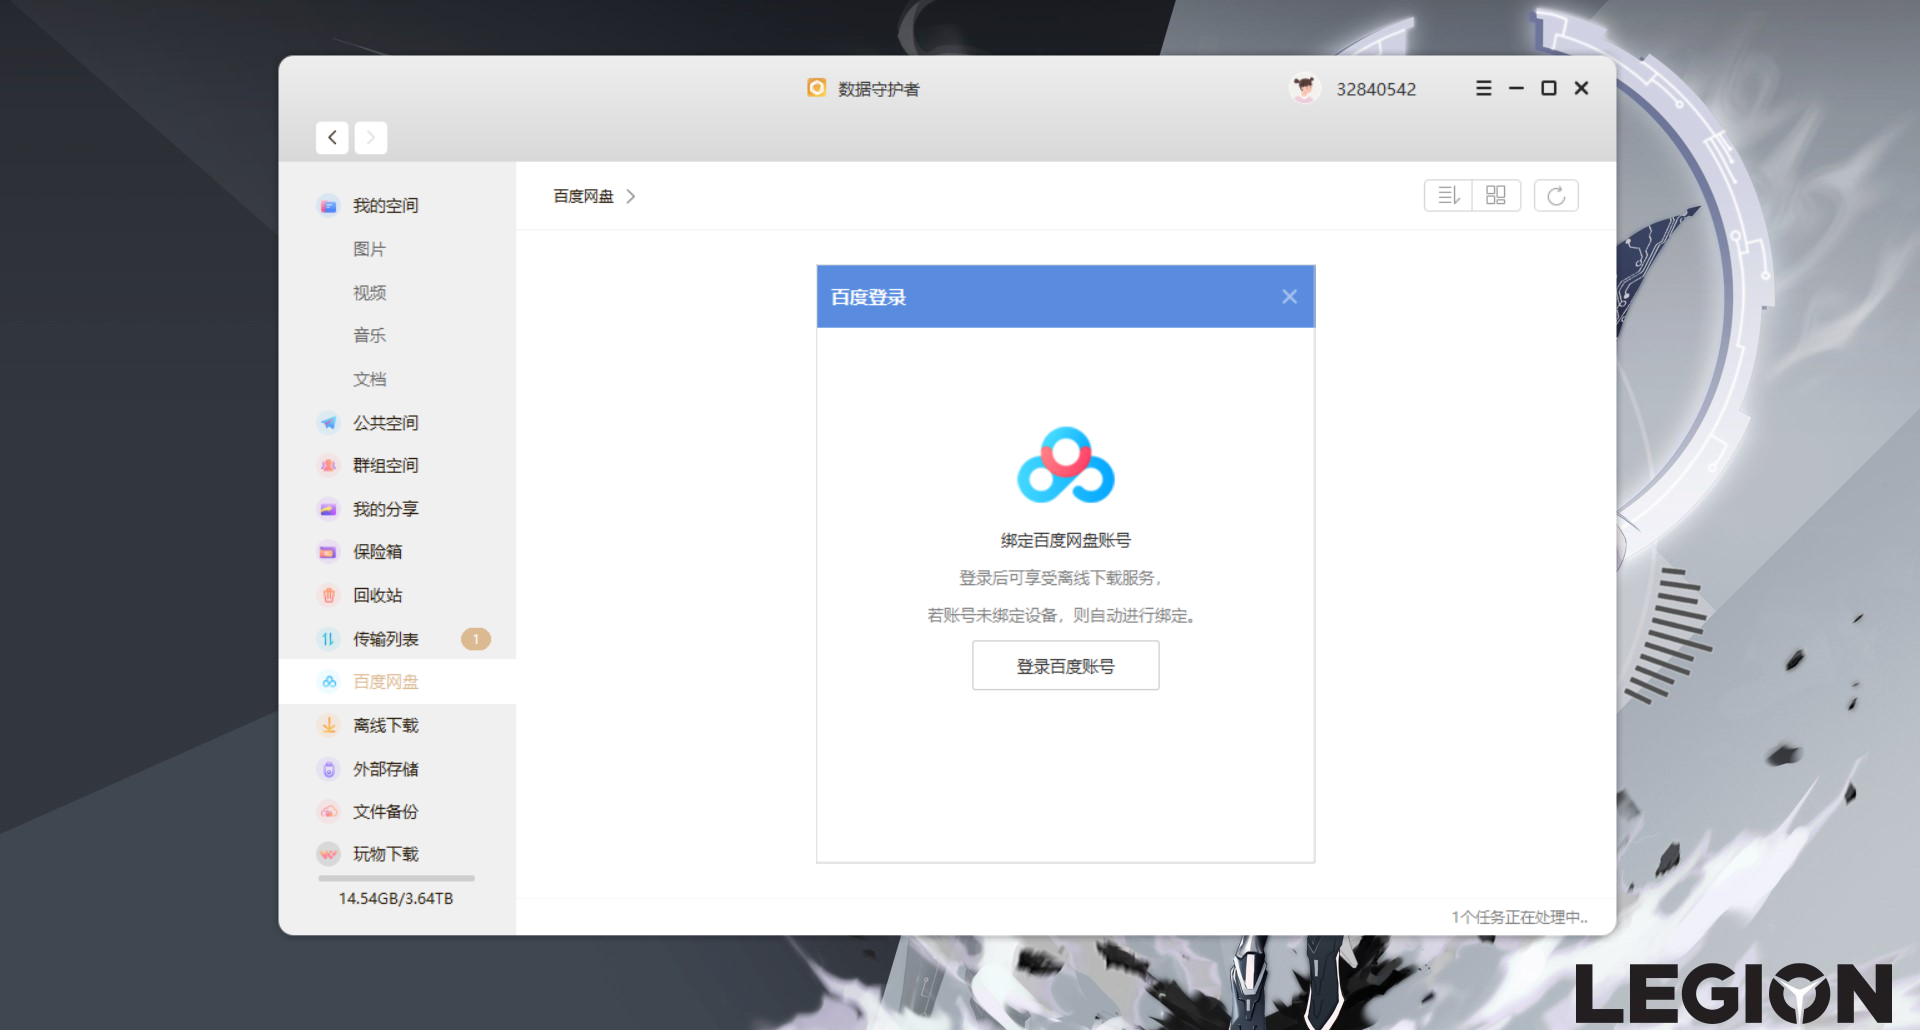Select 保险箱 in sidebar

click(x=377, y=552)
